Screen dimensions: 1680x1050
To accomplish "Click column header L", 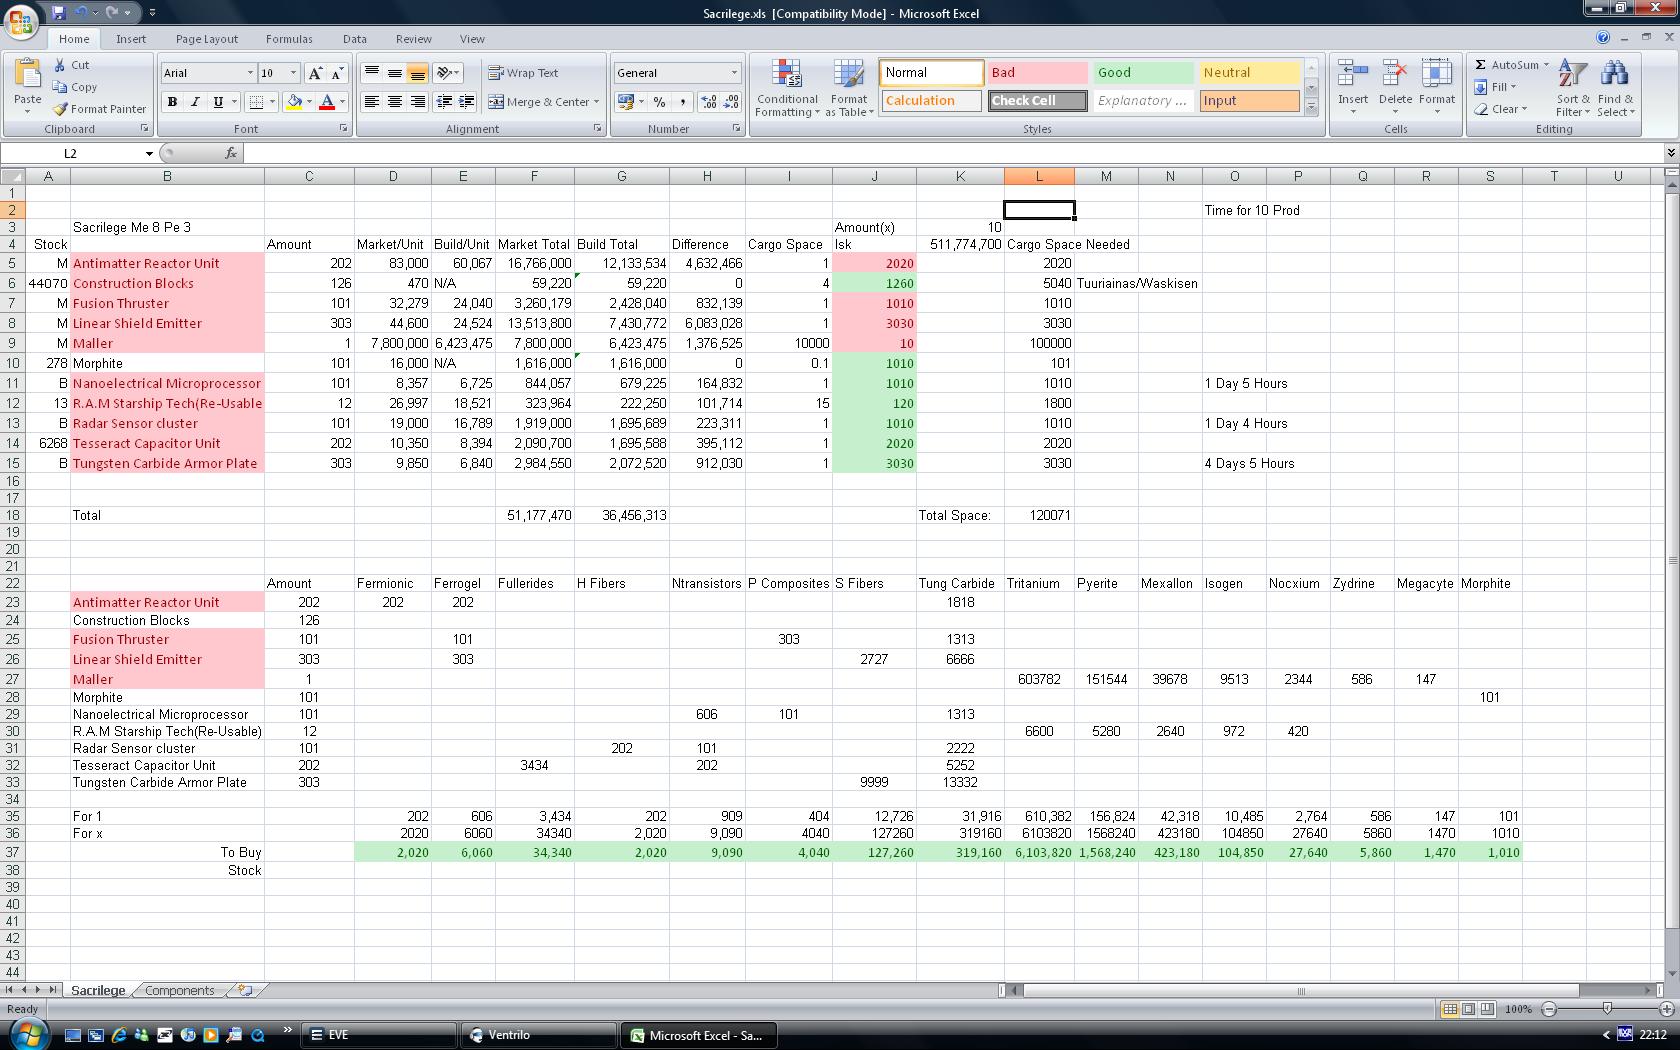I will [x=1039, y=176].
